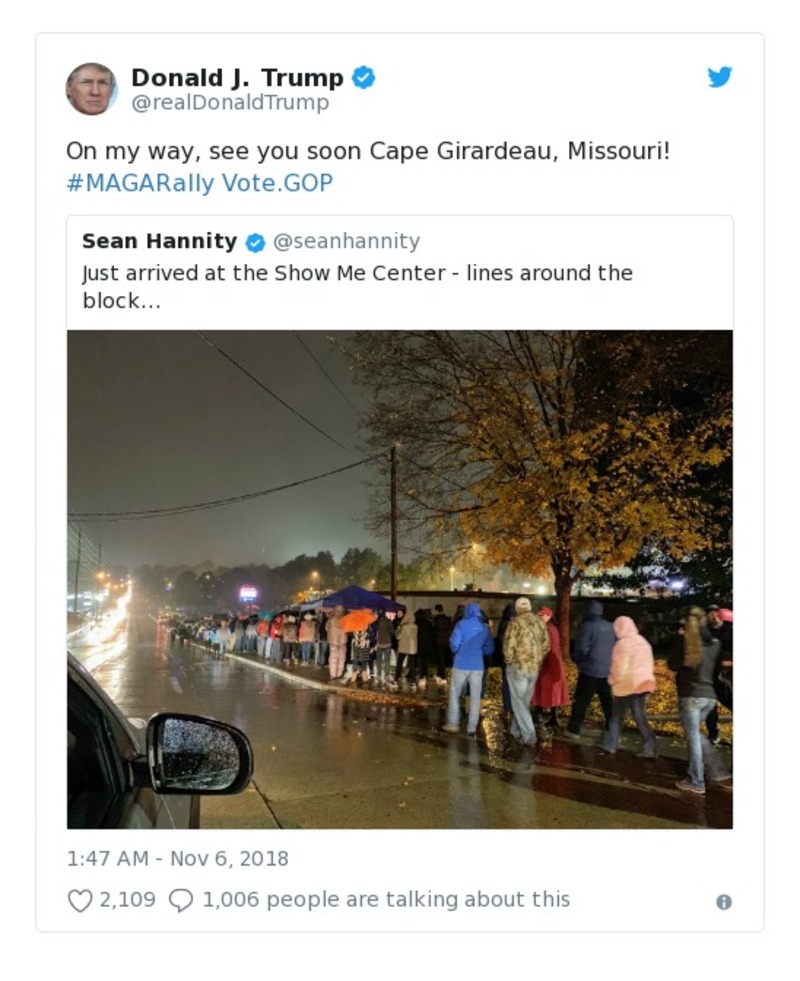Follow the #MAGARally hashtag link

pos(140,183)
